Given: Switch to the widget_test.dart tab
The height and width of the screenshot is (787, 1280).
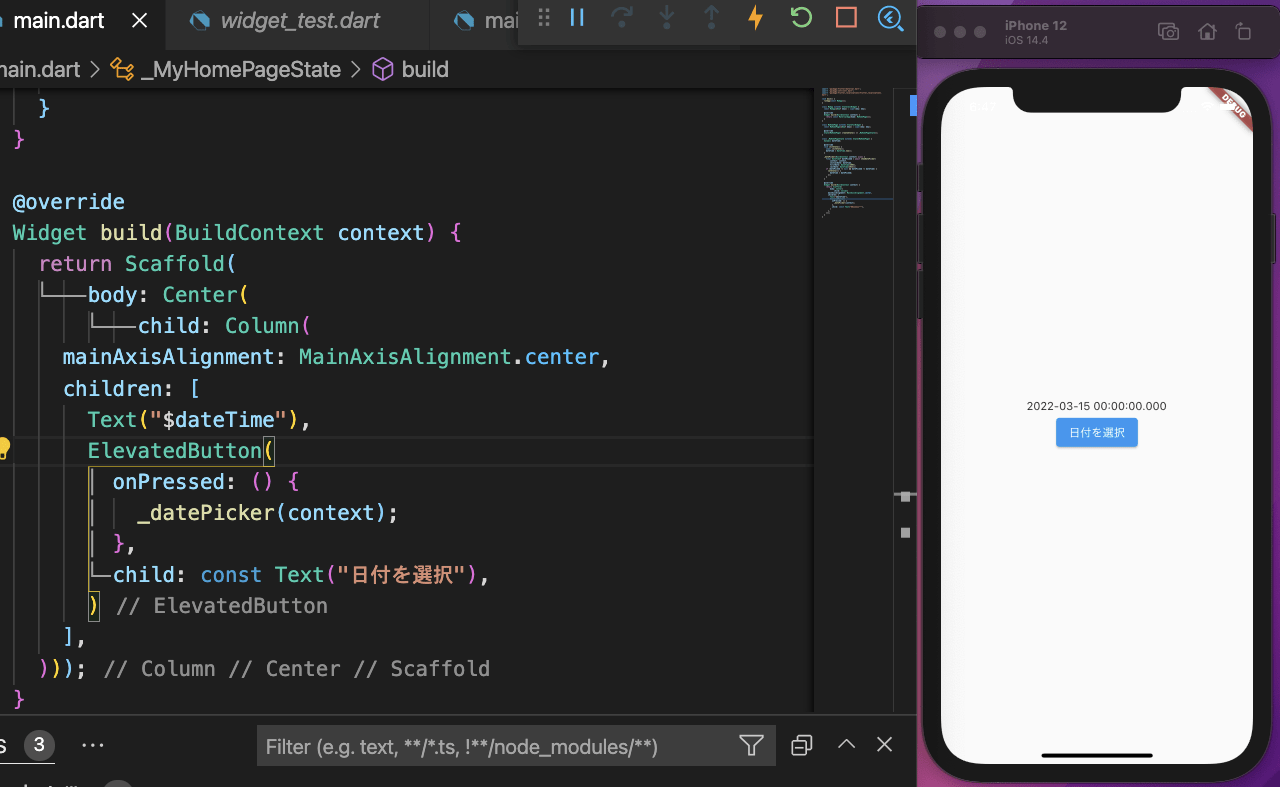Looking at the screenshot, I should tap(300, 20).
